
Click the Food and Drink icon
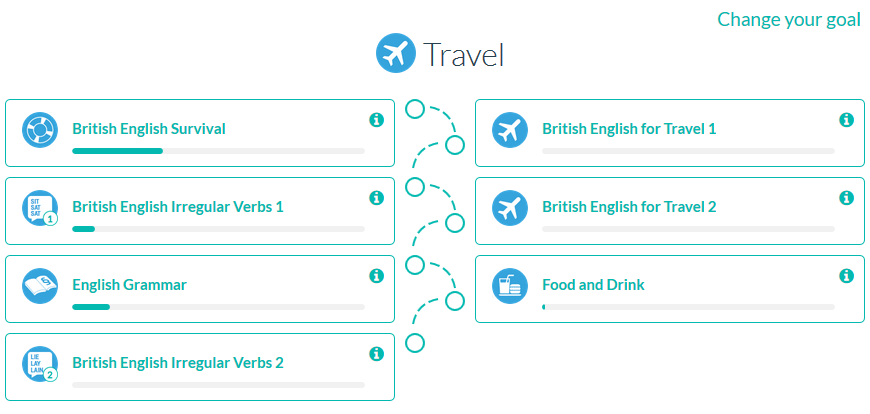tap(510, 286)
